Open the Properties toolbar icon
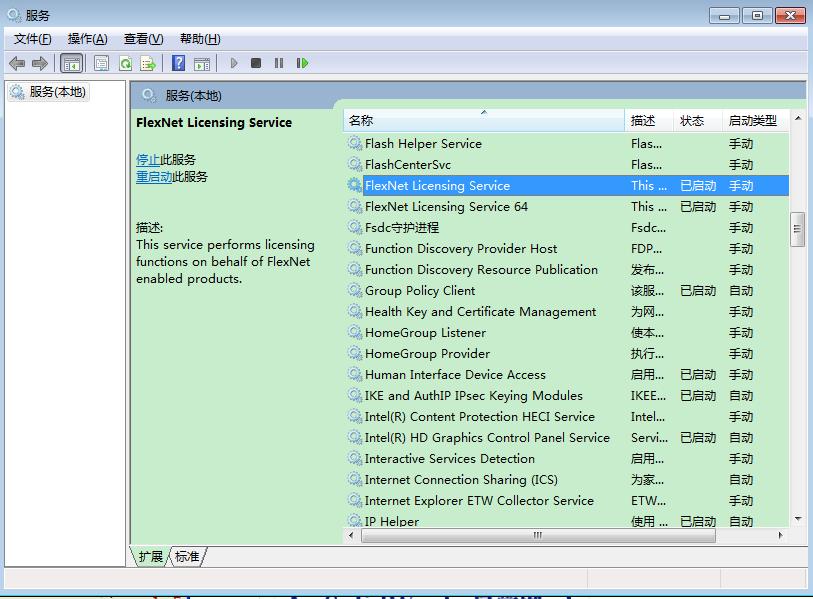Viewport: 813px width, 599px height. click(101, 63)
